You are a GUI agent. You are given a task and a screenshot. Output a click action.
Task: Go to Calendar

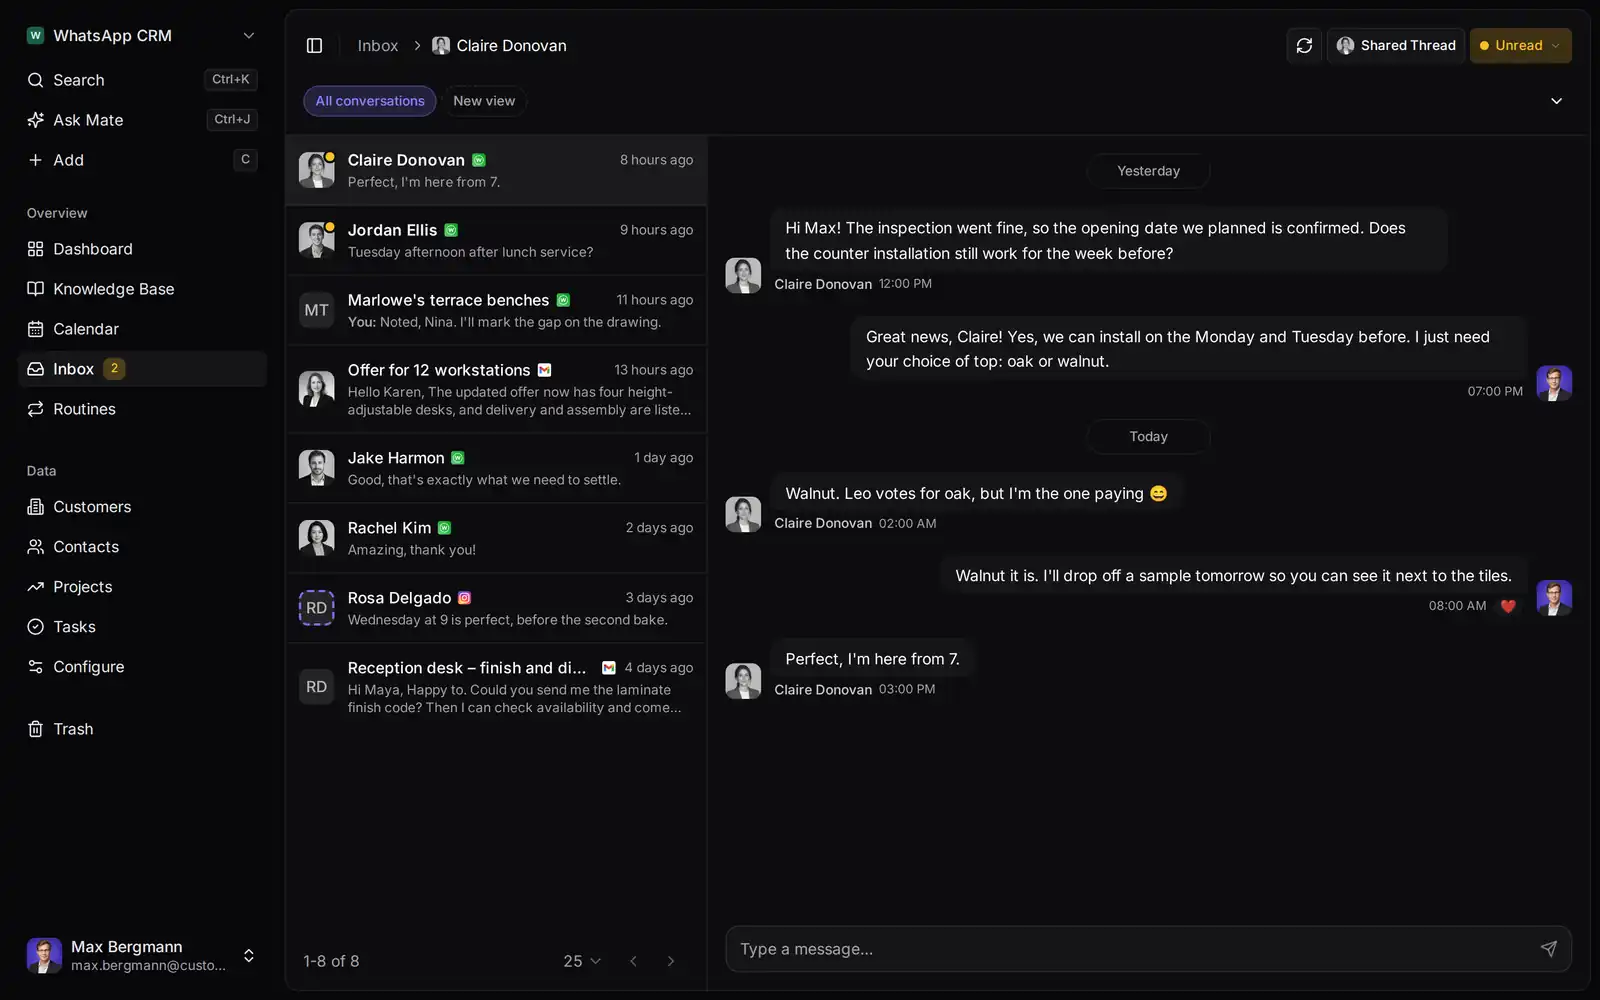click(142, 329)
